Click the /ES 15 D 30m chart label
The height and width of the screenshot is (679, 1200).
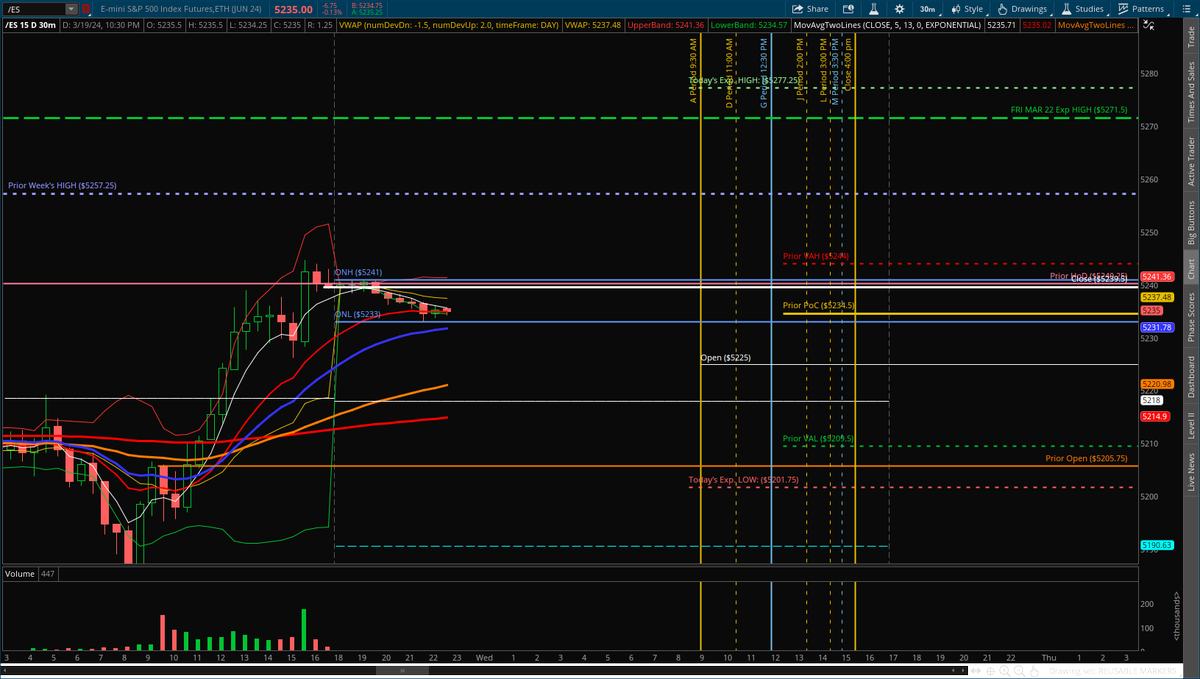click(x=34, y=25)
